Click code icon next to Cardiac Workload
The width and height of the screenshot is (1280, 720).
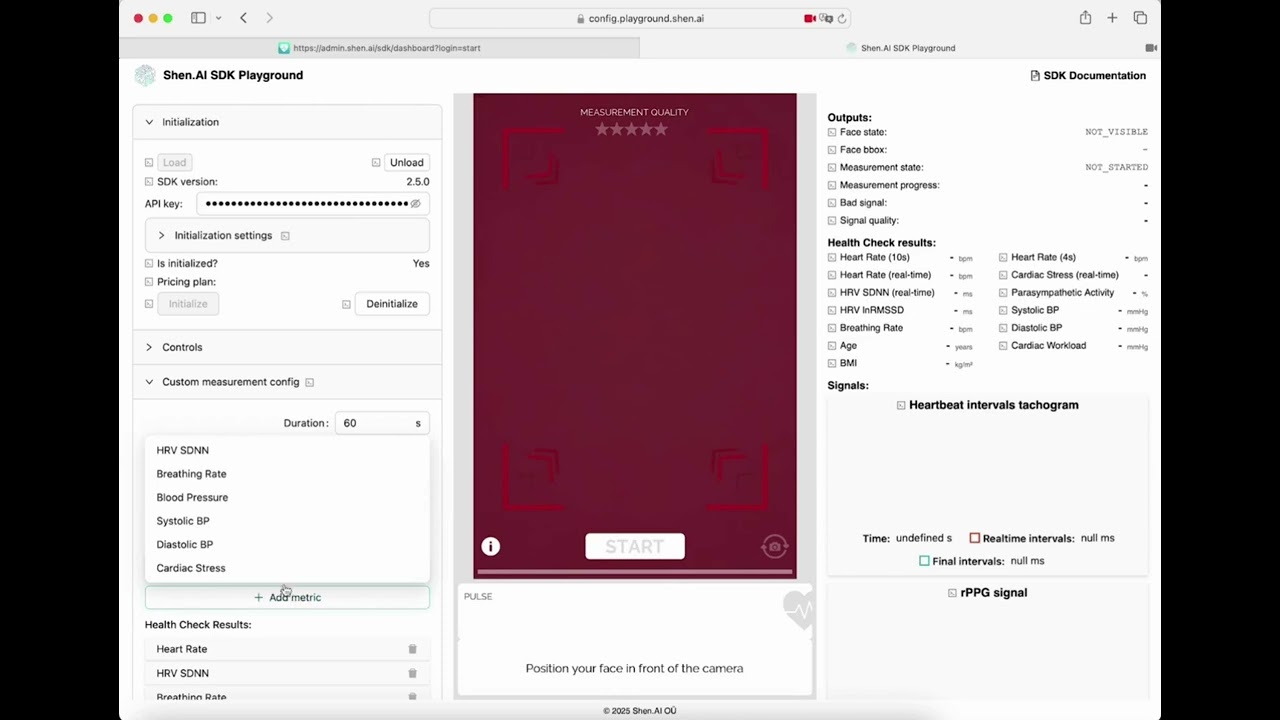click(x=1003, y=346)
